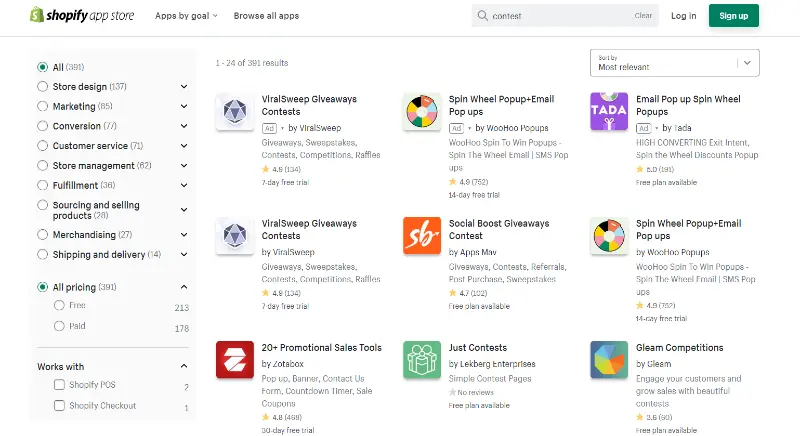Expand the Merchandising chevron
The image size is (800, 436).
(184, 235)
